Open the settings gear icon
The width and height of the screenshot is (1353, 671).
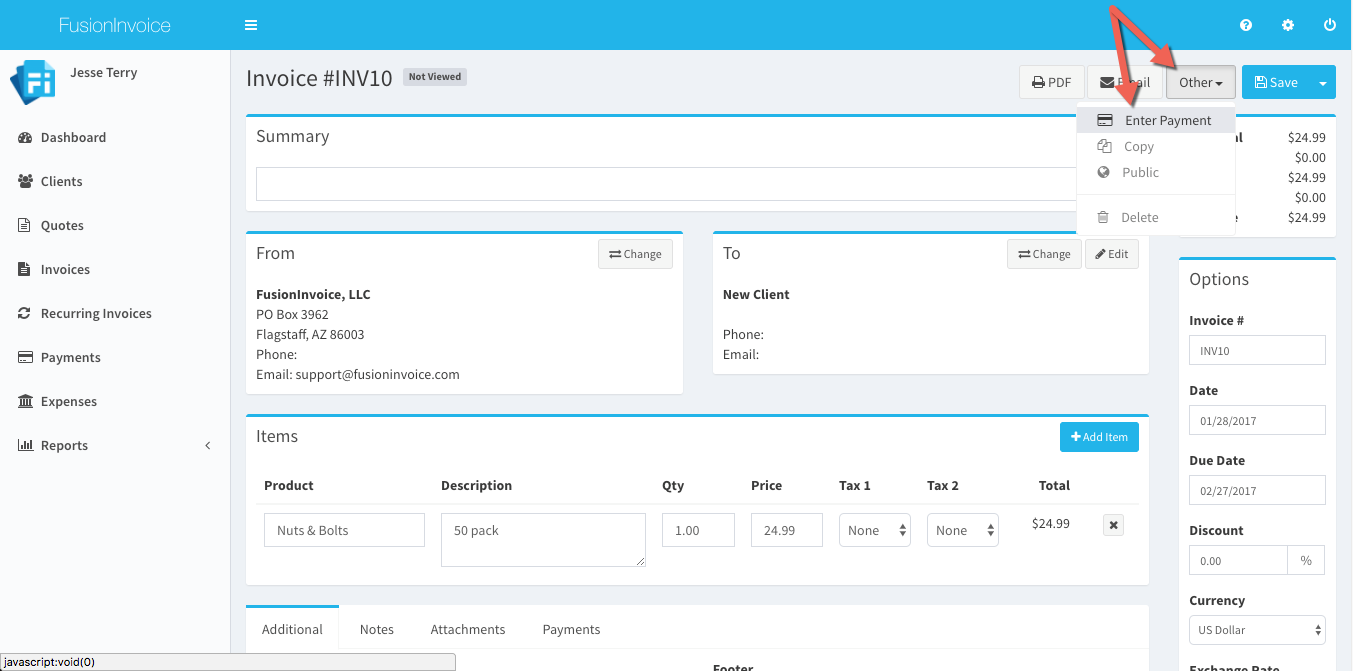tap(1288, 25)
